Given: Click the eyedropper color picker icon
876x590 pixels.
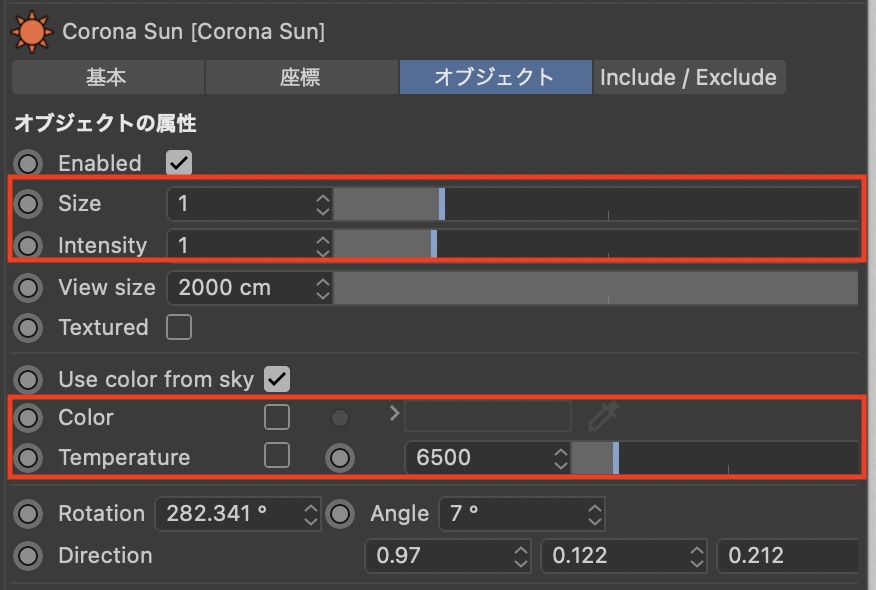Looking at the screenshot, I should (604, 416).
